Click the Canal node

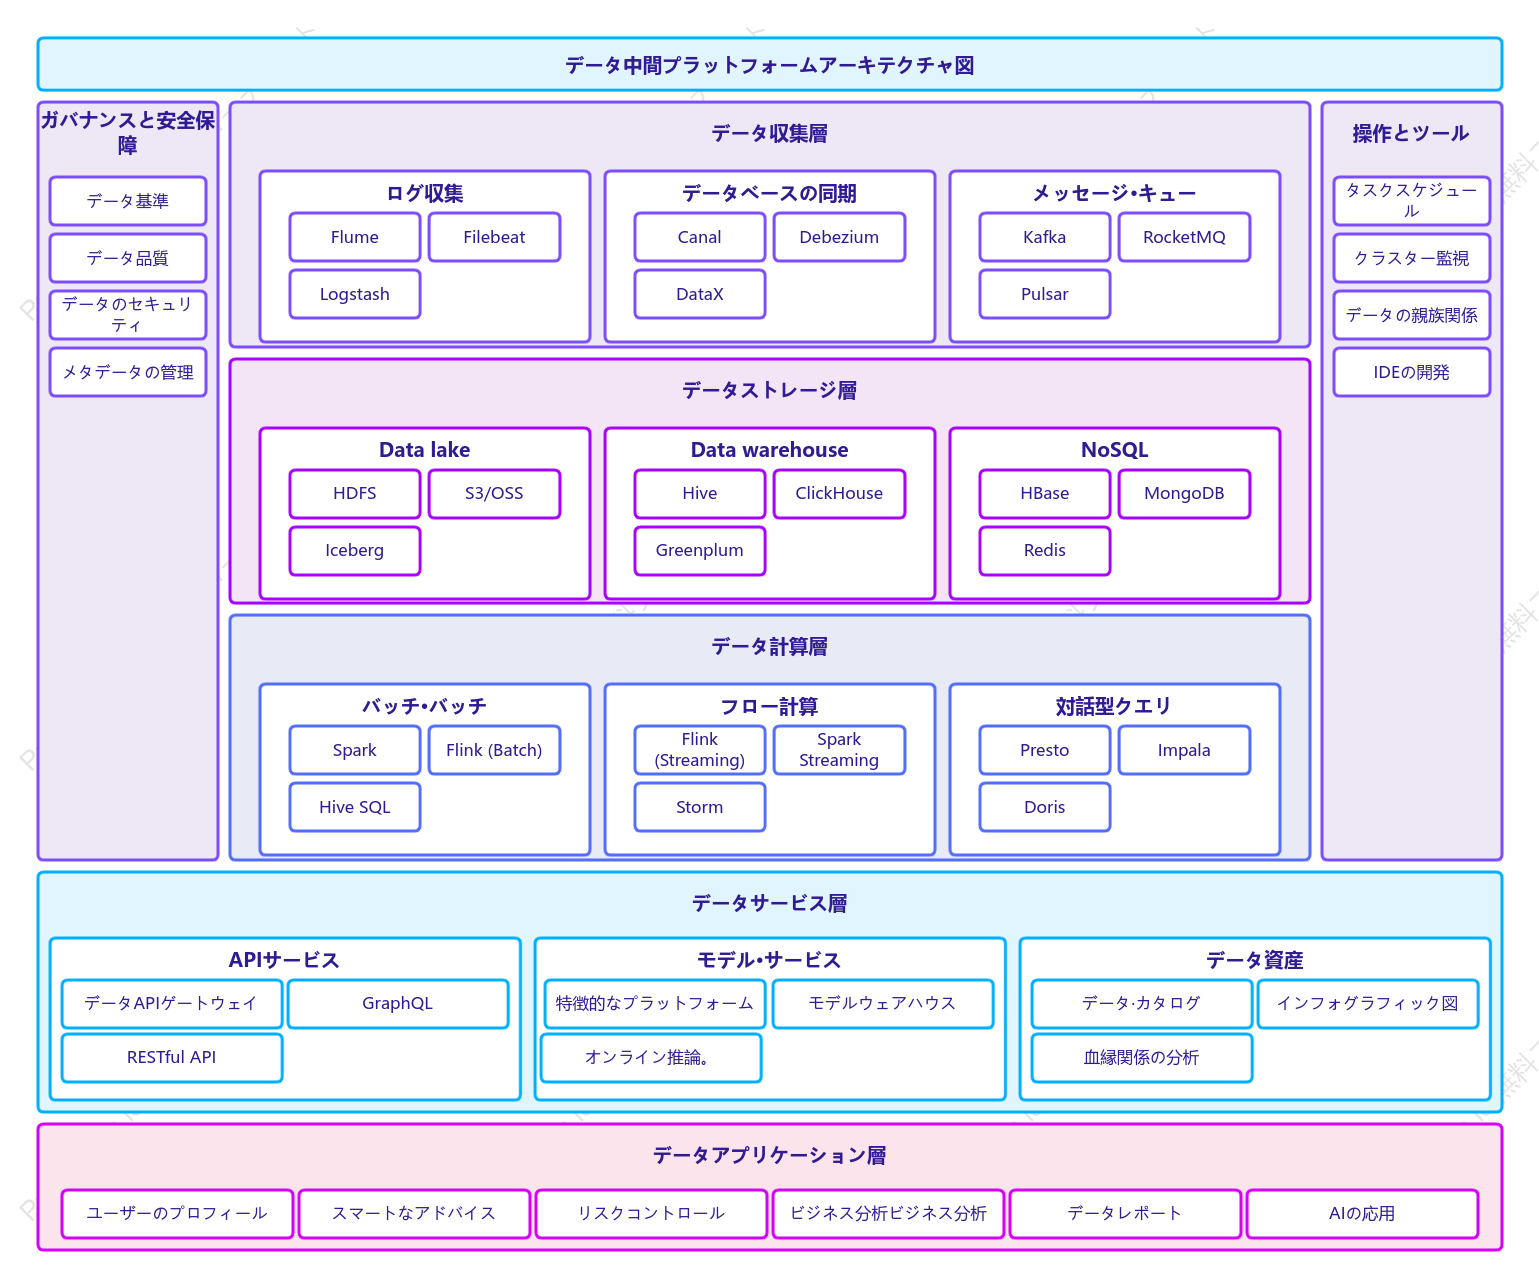point(700,237)
